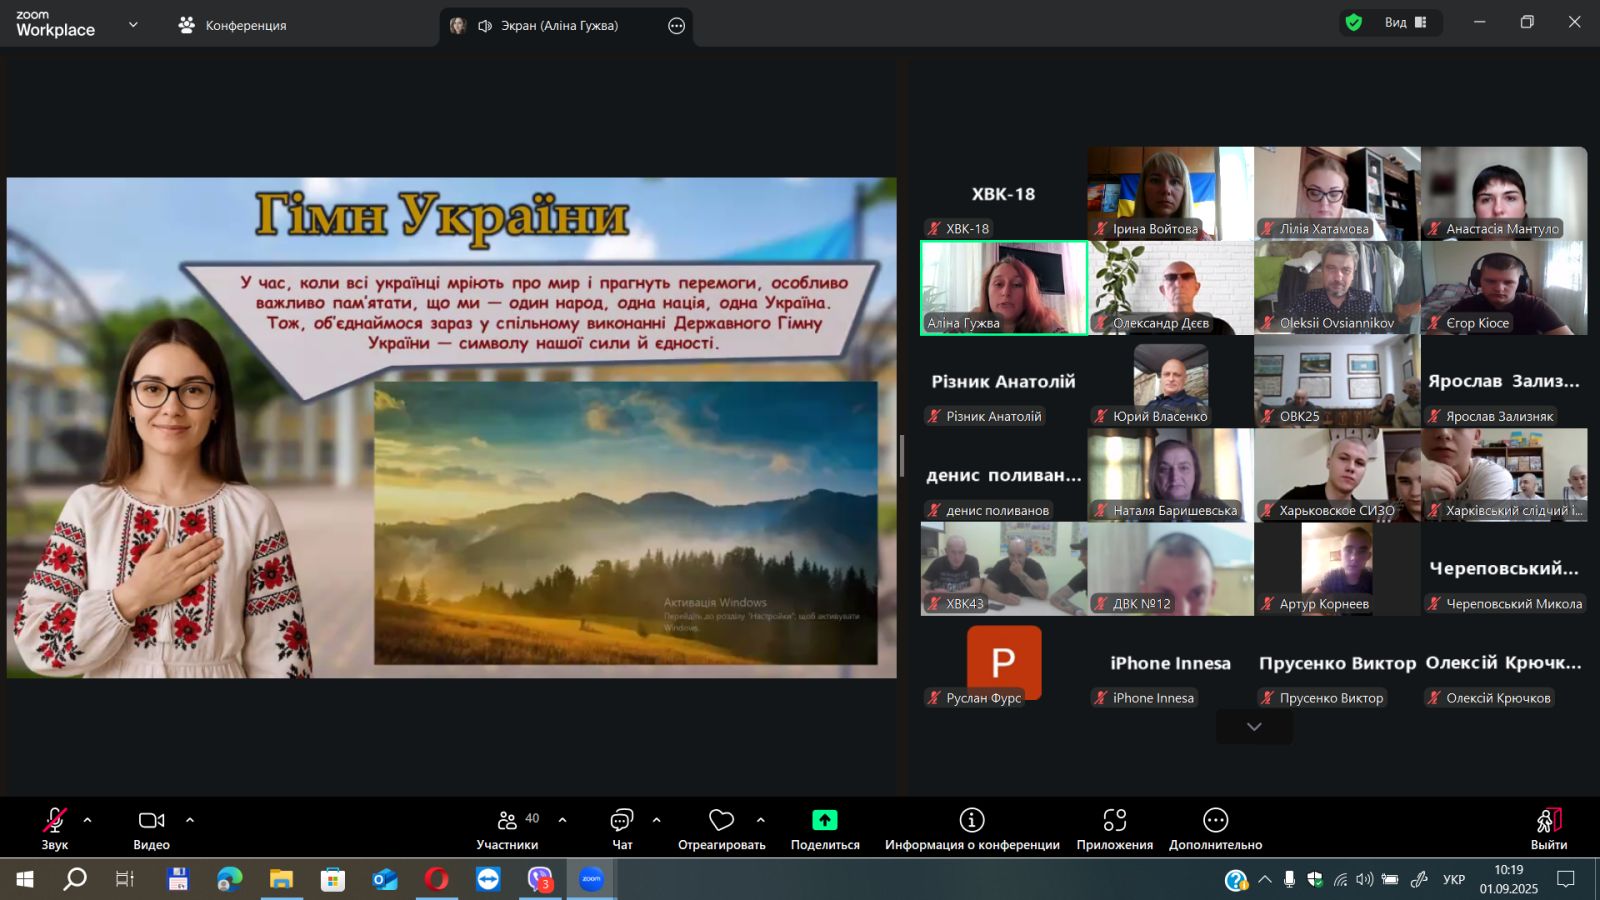Expand audio options arrow next to Звук

pyautogui.click(x=88, y=820)
